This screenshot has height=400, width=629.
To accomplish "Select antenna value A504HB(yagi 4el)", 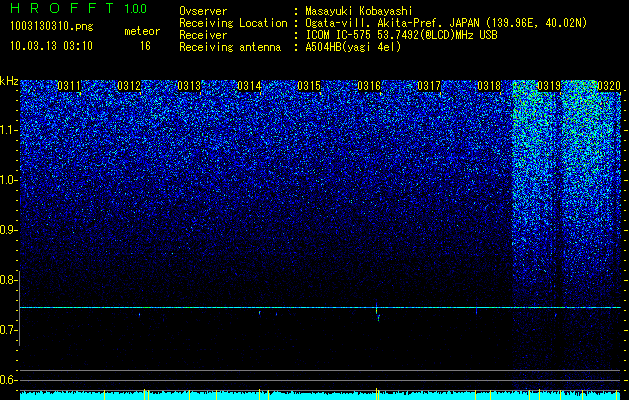I will (x=353, y=47).
